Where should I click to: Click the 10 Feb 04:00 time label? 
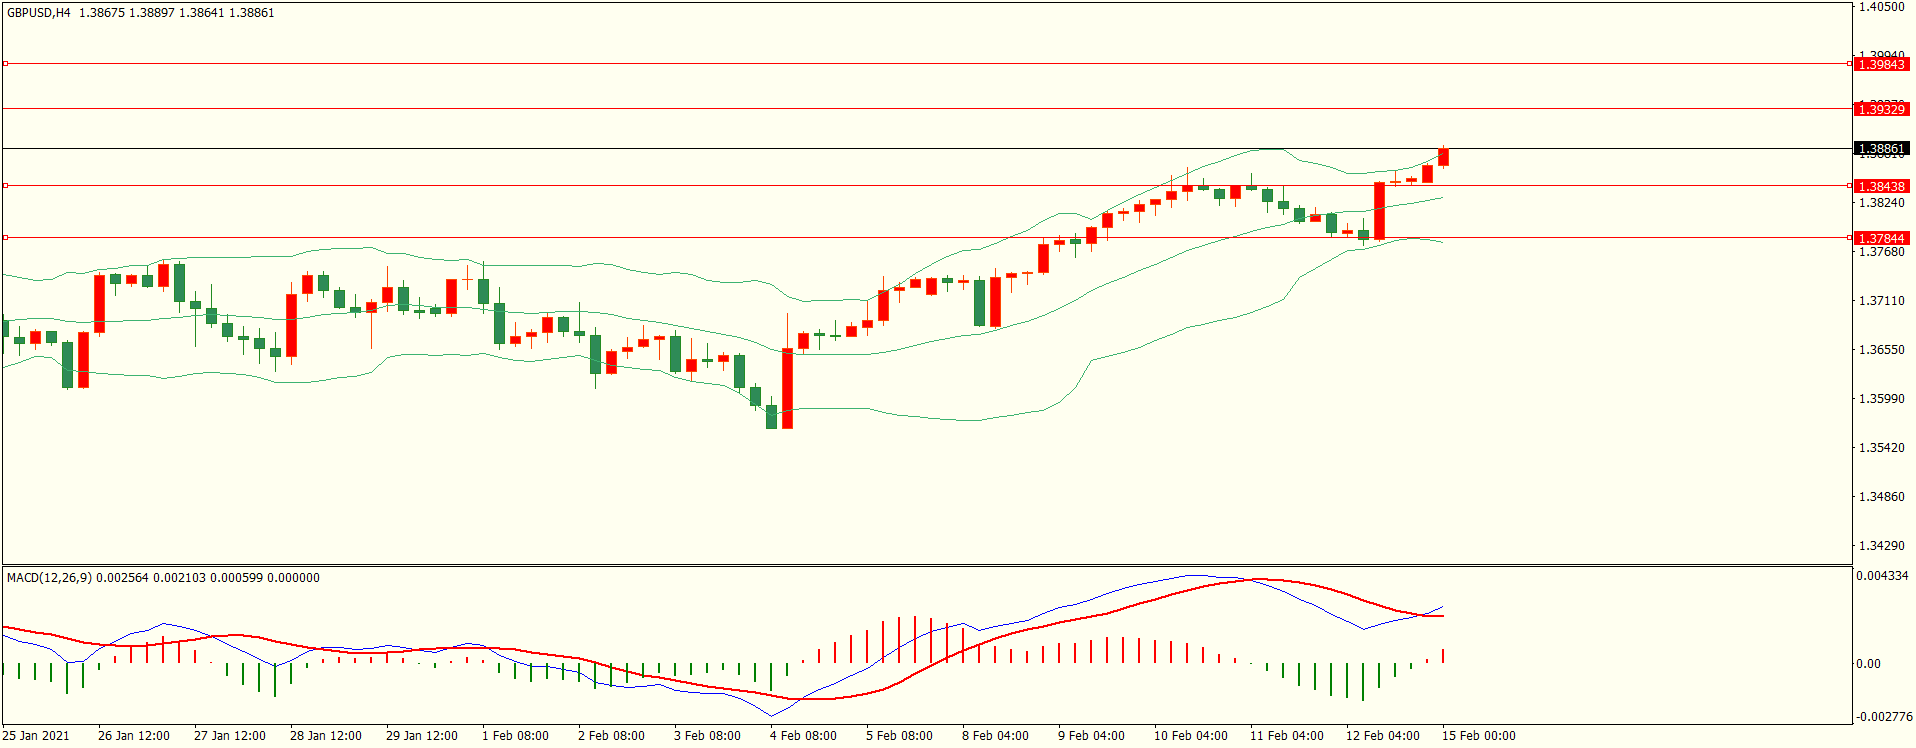1191,736
